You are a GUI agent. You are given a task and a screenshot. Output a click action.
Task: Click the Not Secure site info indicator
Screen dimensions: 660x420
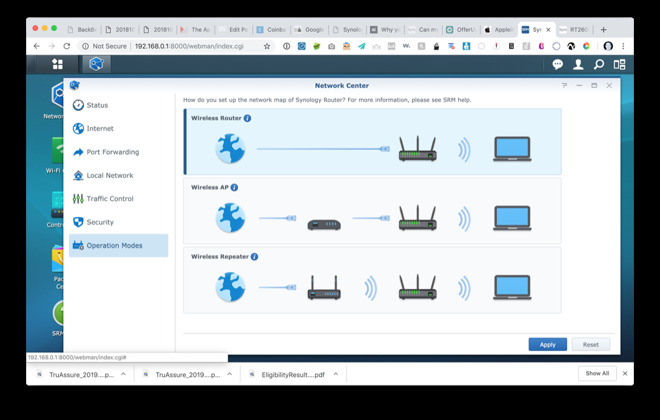point(104,46)
